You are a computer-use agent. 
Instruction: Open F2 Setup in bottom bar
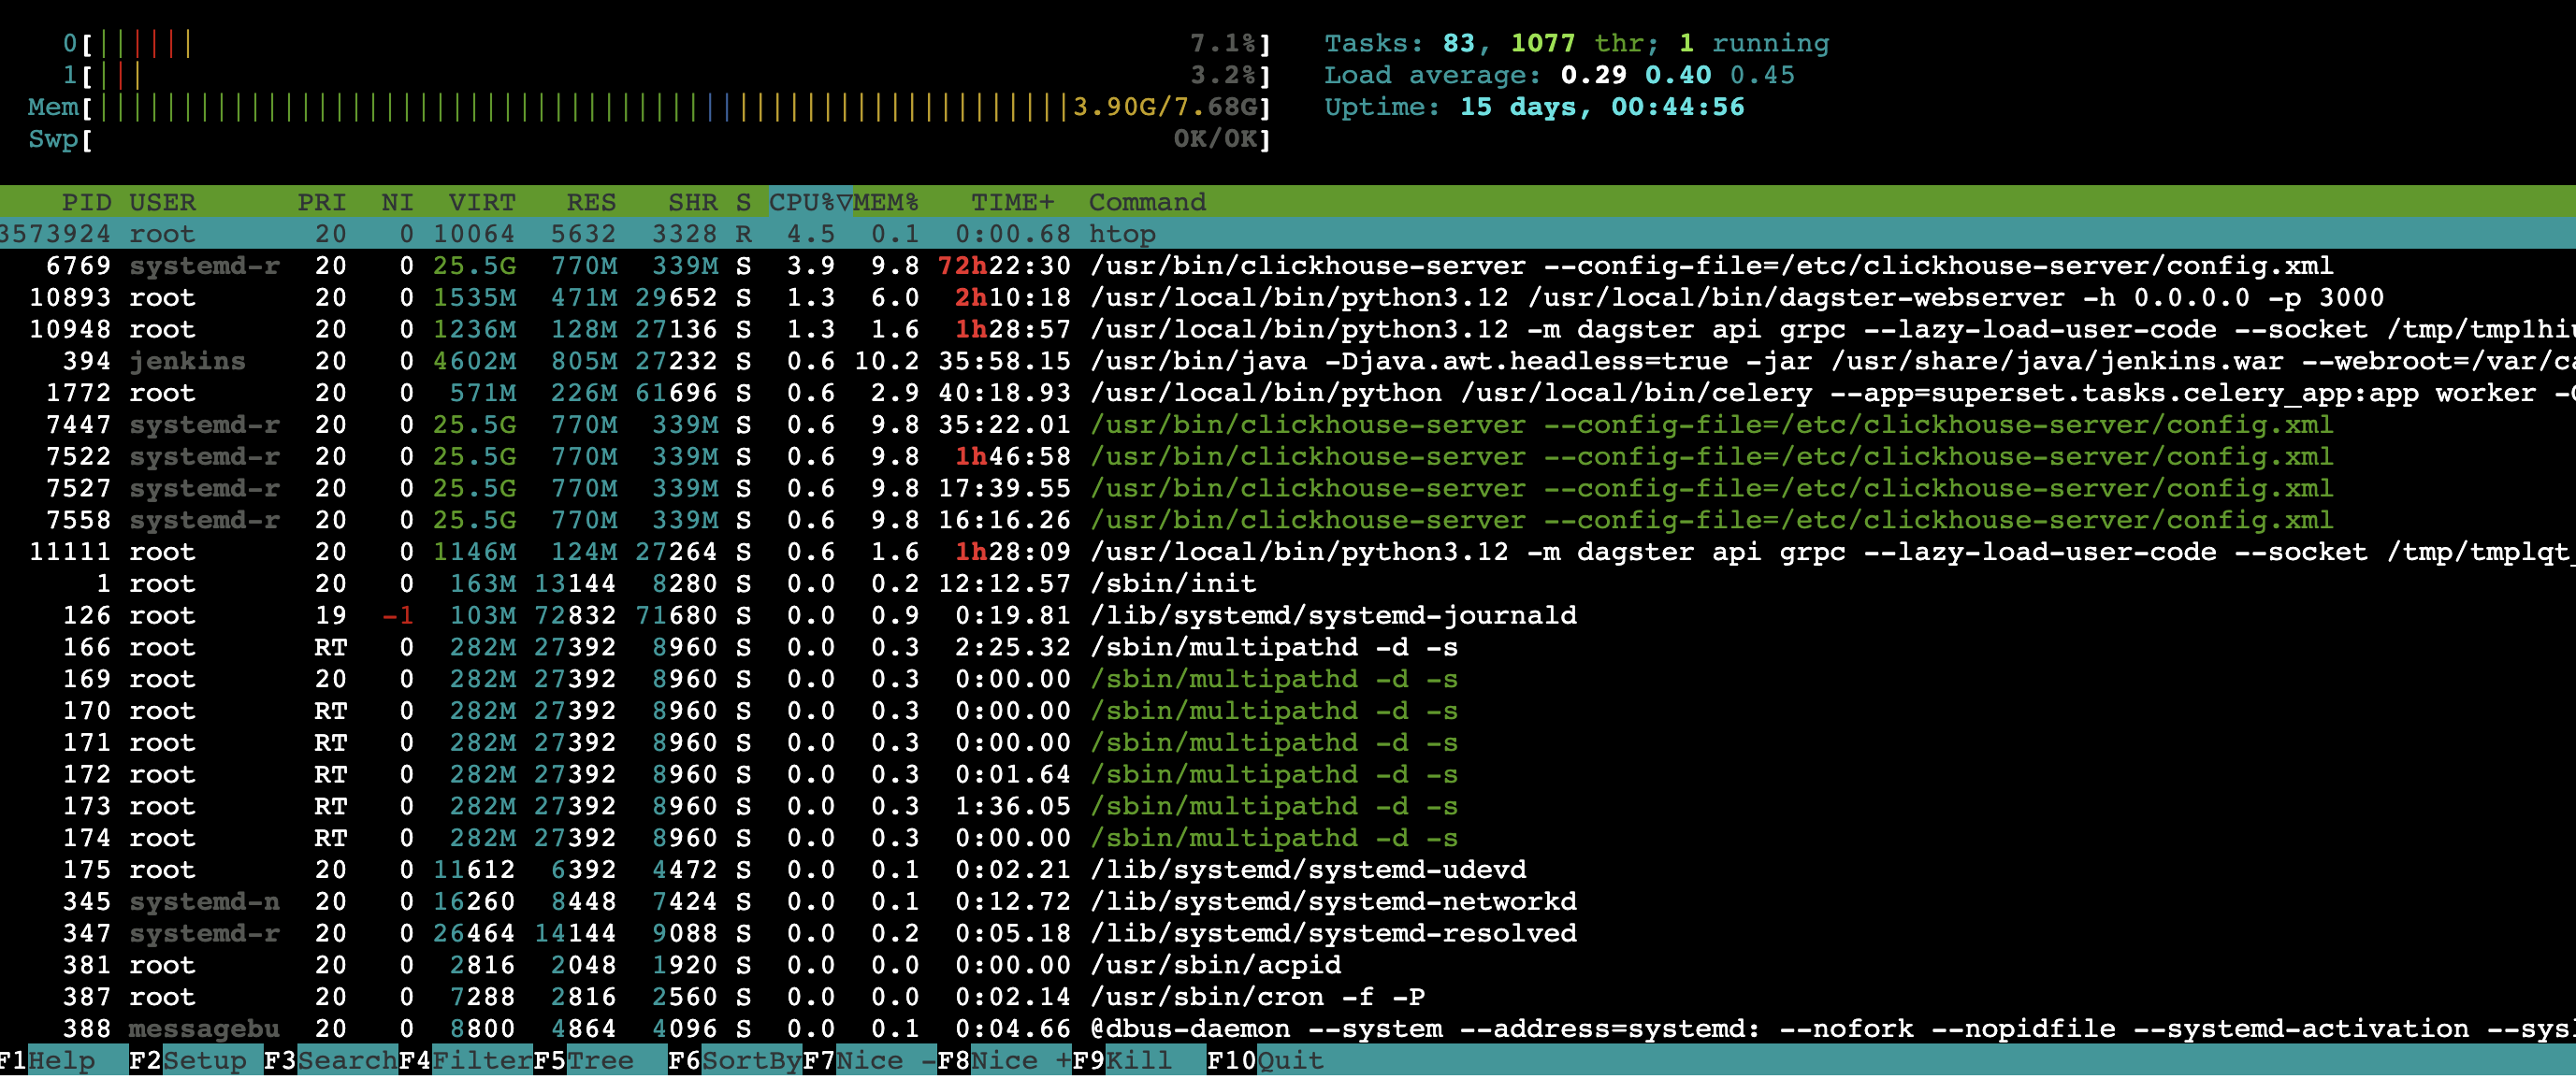tap(203, 1061)
